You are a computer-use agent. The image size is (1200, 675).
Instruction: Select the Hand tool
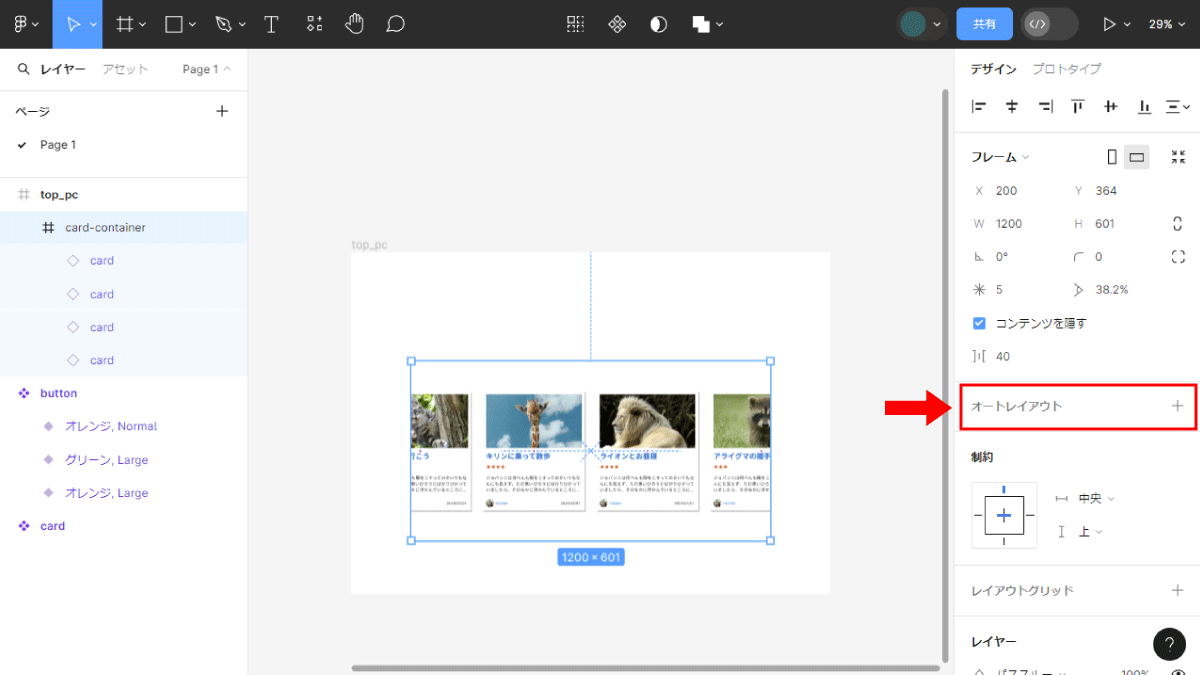click(x=355, y=24)
